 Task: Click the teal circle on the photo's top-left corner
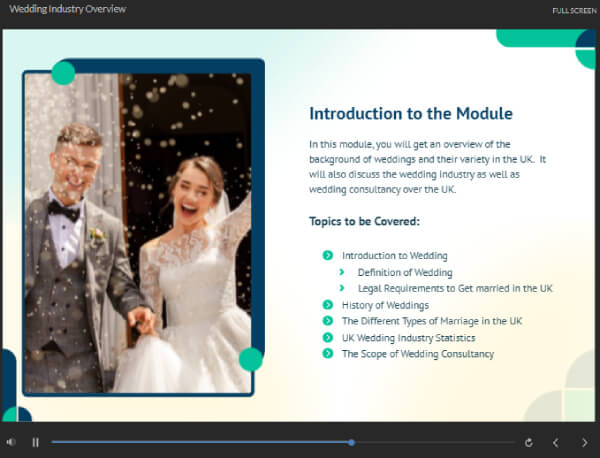coord(62,73)
